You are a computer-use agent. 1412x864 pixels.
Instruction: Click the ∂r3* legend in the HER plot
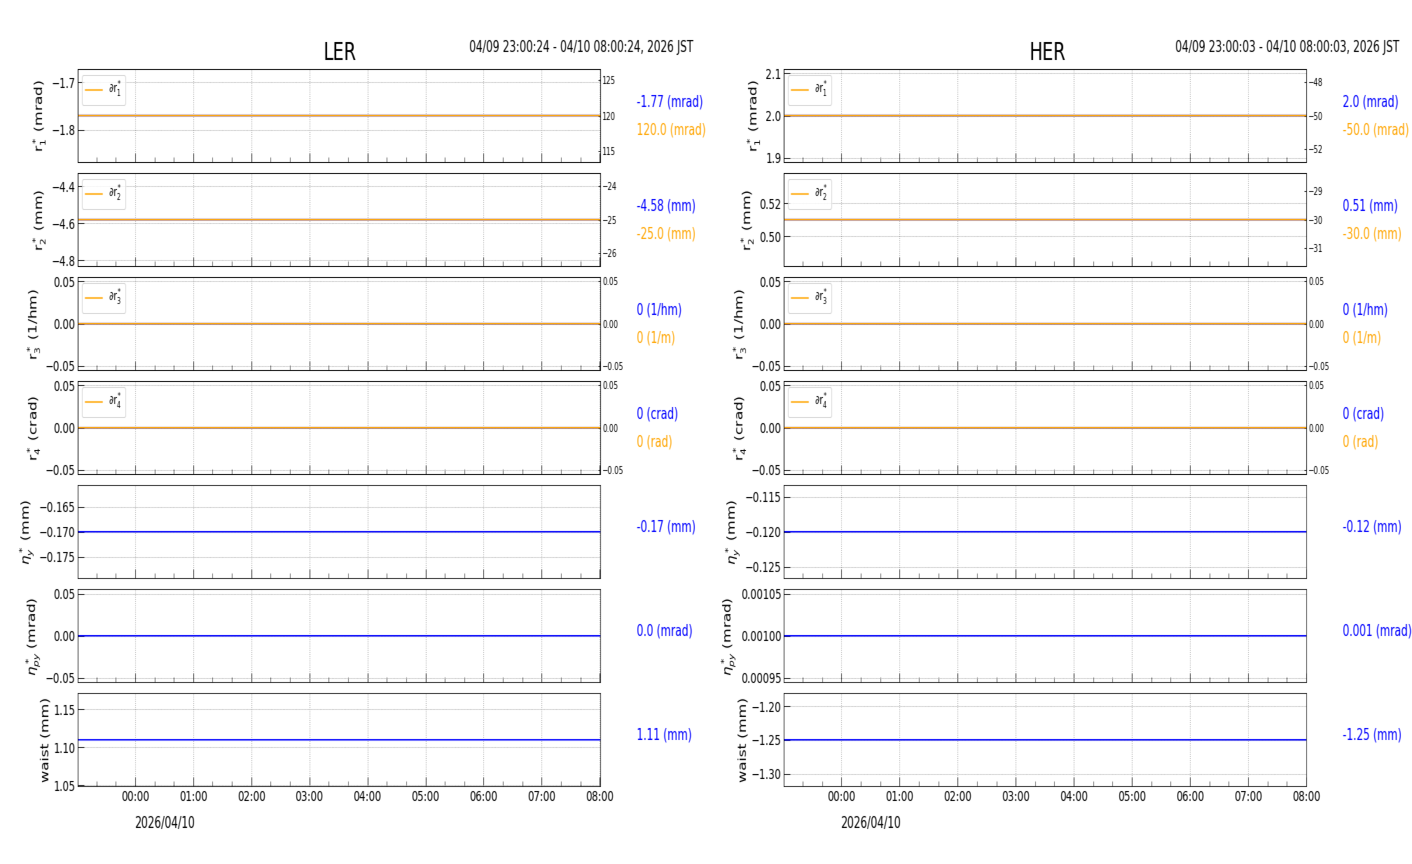click(x=810, y=298)
